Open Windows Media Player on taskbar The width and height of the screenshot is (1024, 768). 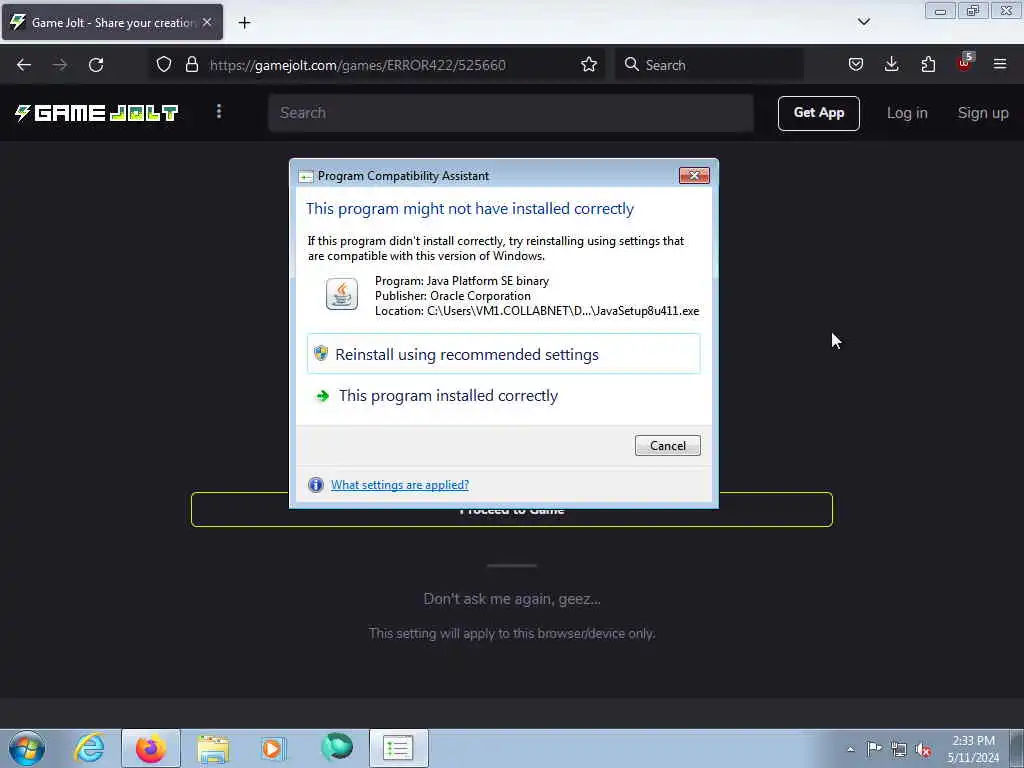coord(273,748)
